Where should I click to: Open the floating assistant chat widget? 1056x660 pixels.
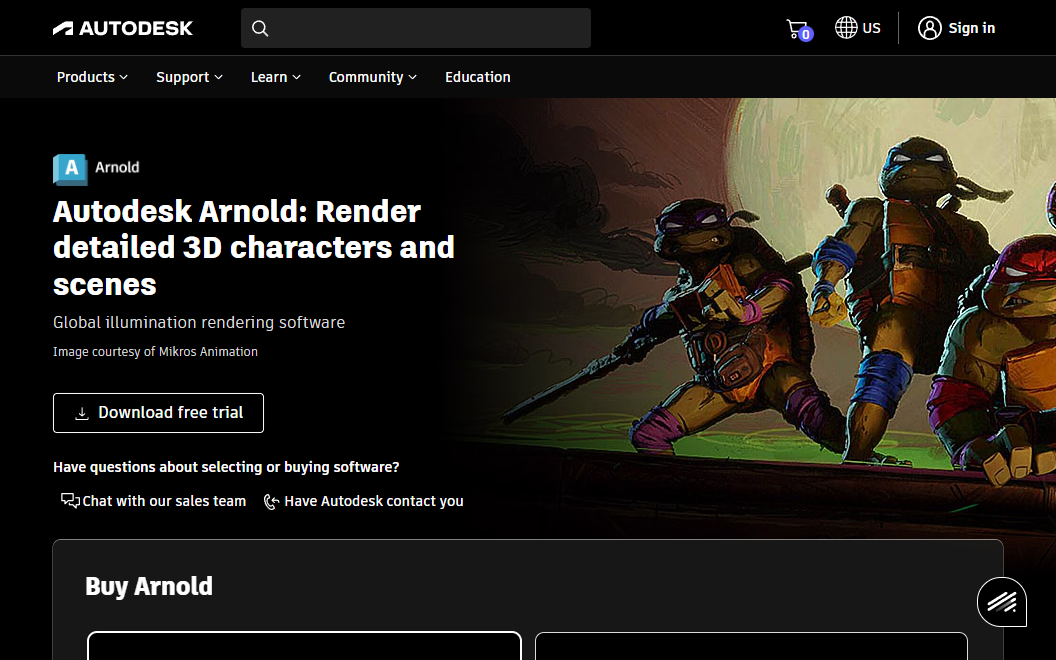click(1001, 602)
